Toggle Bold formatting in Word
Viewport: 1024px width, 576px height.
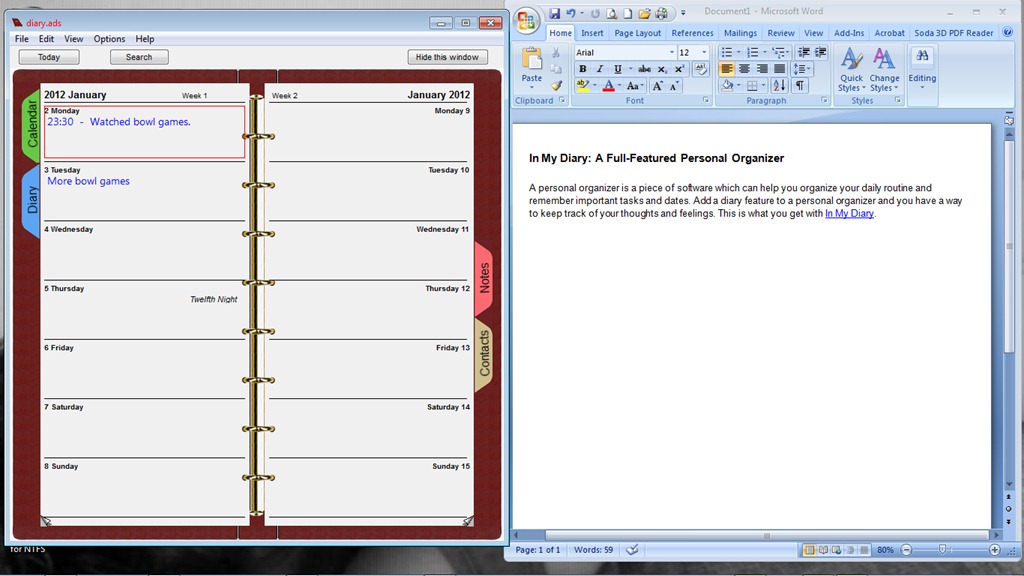pyautogui.click(x=583, y=69)
